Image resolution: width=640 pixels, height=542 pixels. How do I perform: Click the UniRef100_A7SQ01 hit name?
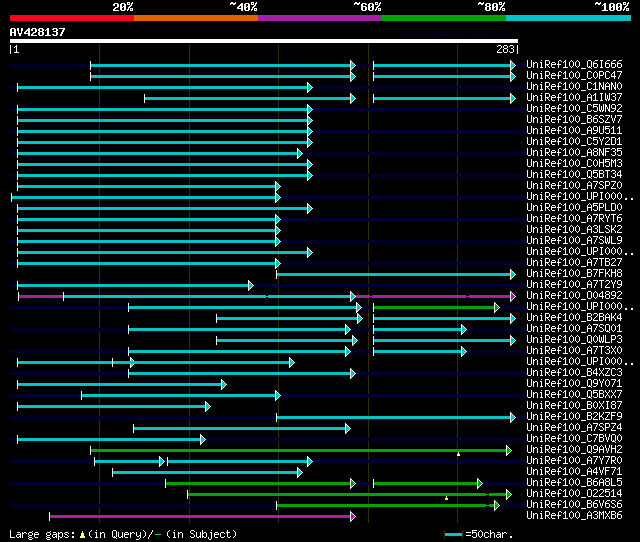pos(574,329)
